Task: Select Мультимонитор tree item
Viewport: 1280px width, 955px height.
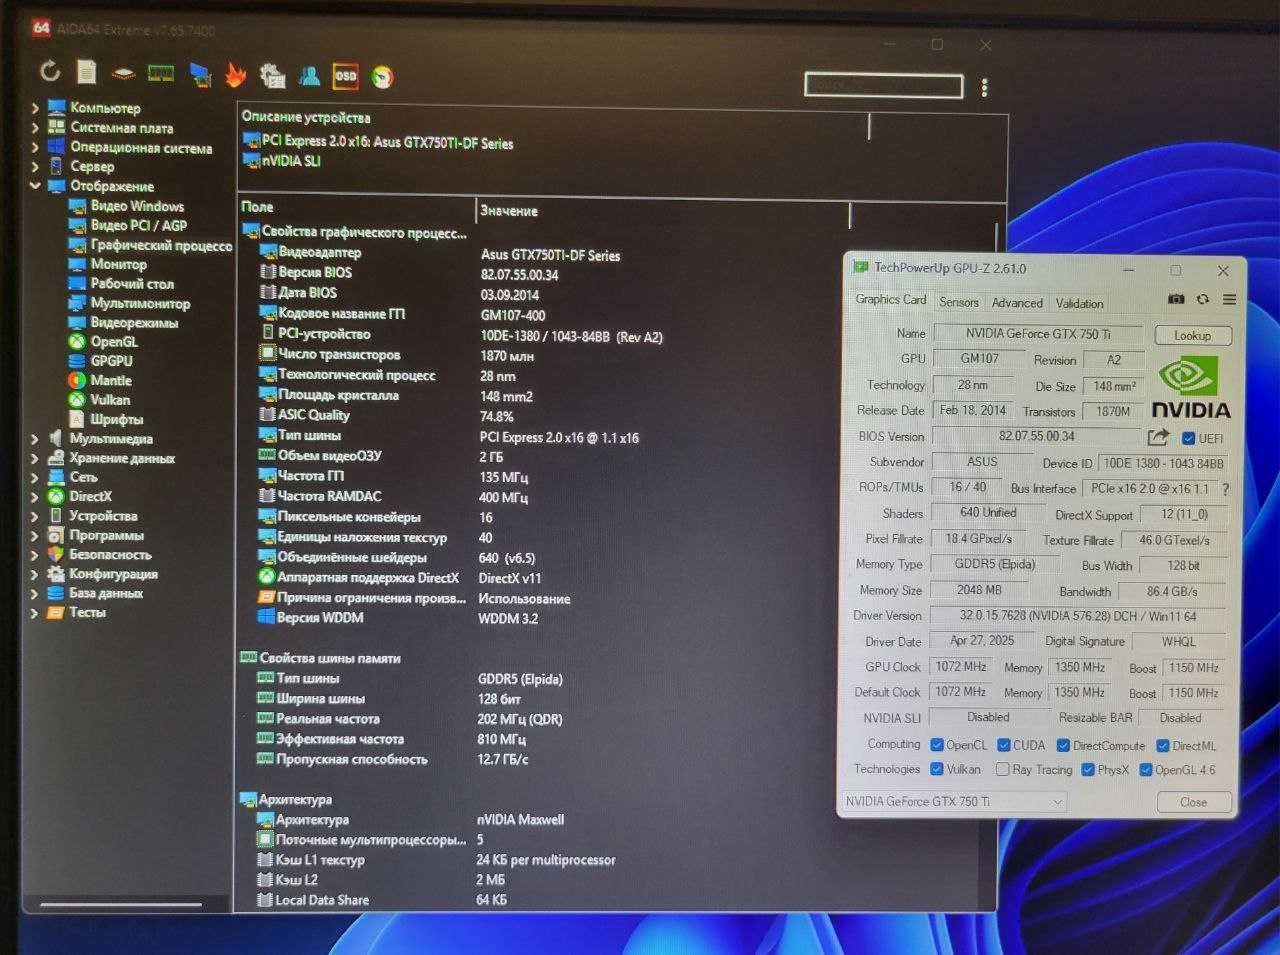Action: 139,303
